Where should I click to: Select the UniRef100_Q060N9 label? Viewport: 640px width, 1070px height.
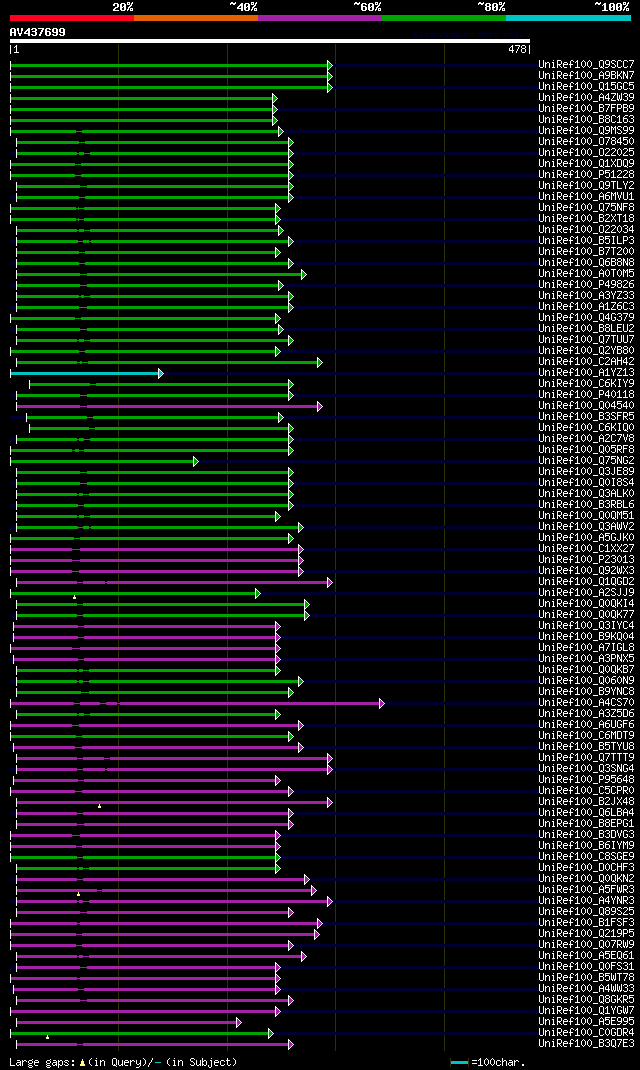(586, 681)
